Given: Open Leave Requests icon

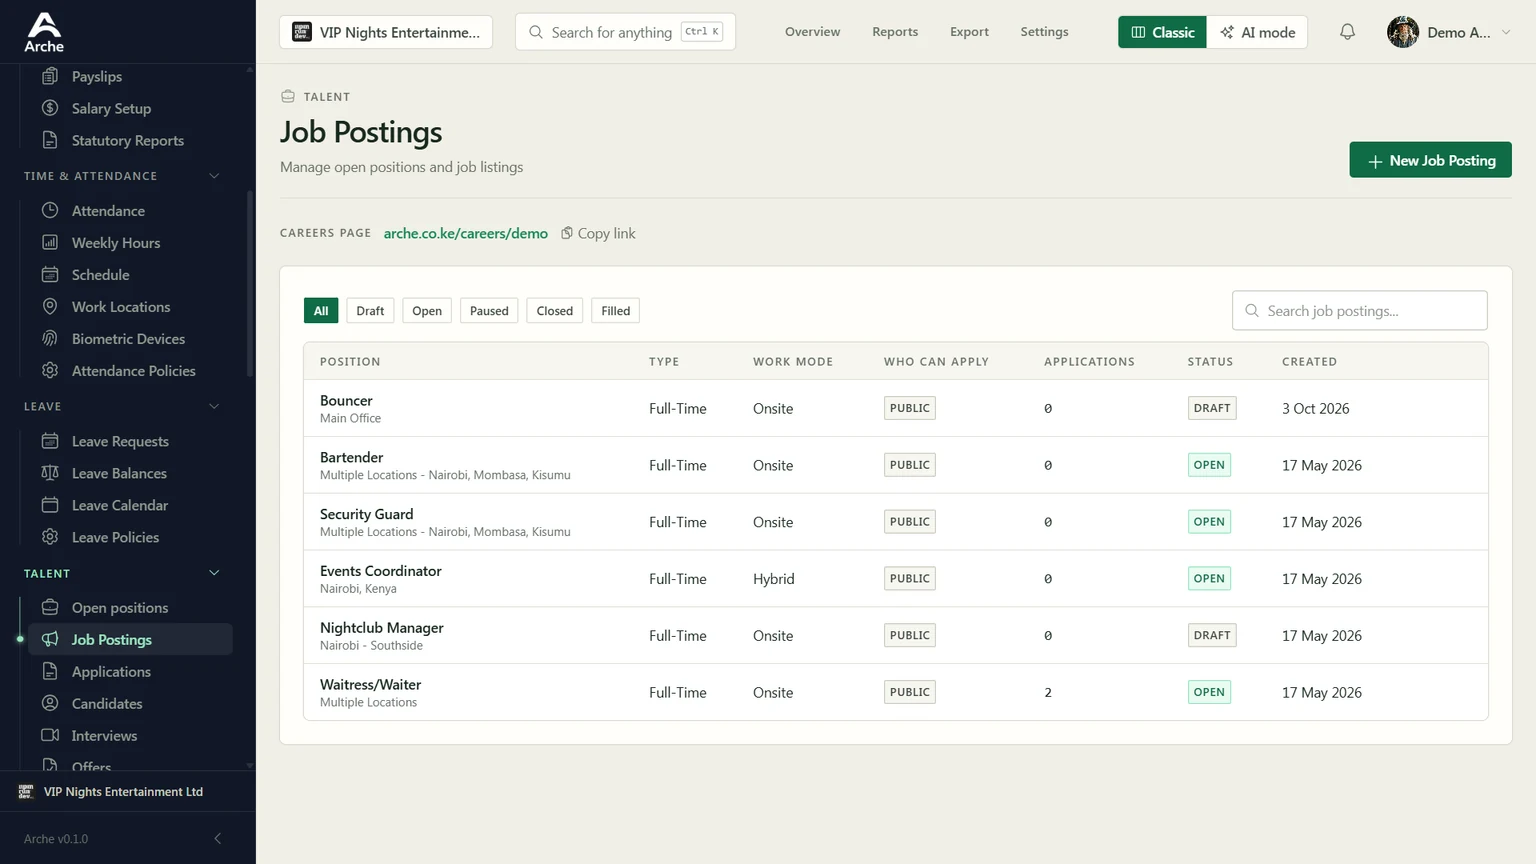Looking at the screenshot, I should tap(50, 441).
